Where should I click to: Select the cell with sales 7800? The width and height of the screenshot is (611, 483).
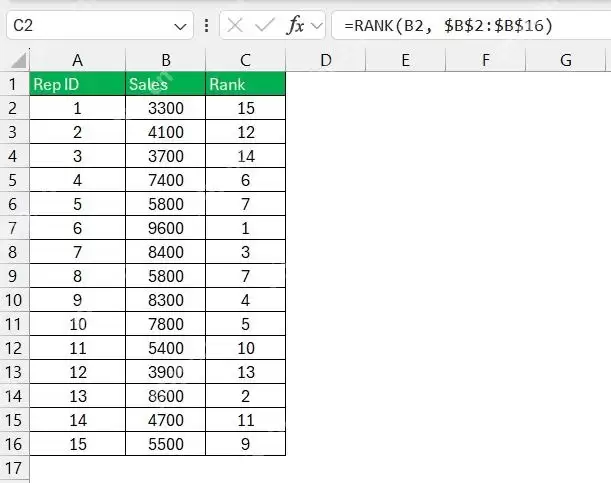[166, 324]
